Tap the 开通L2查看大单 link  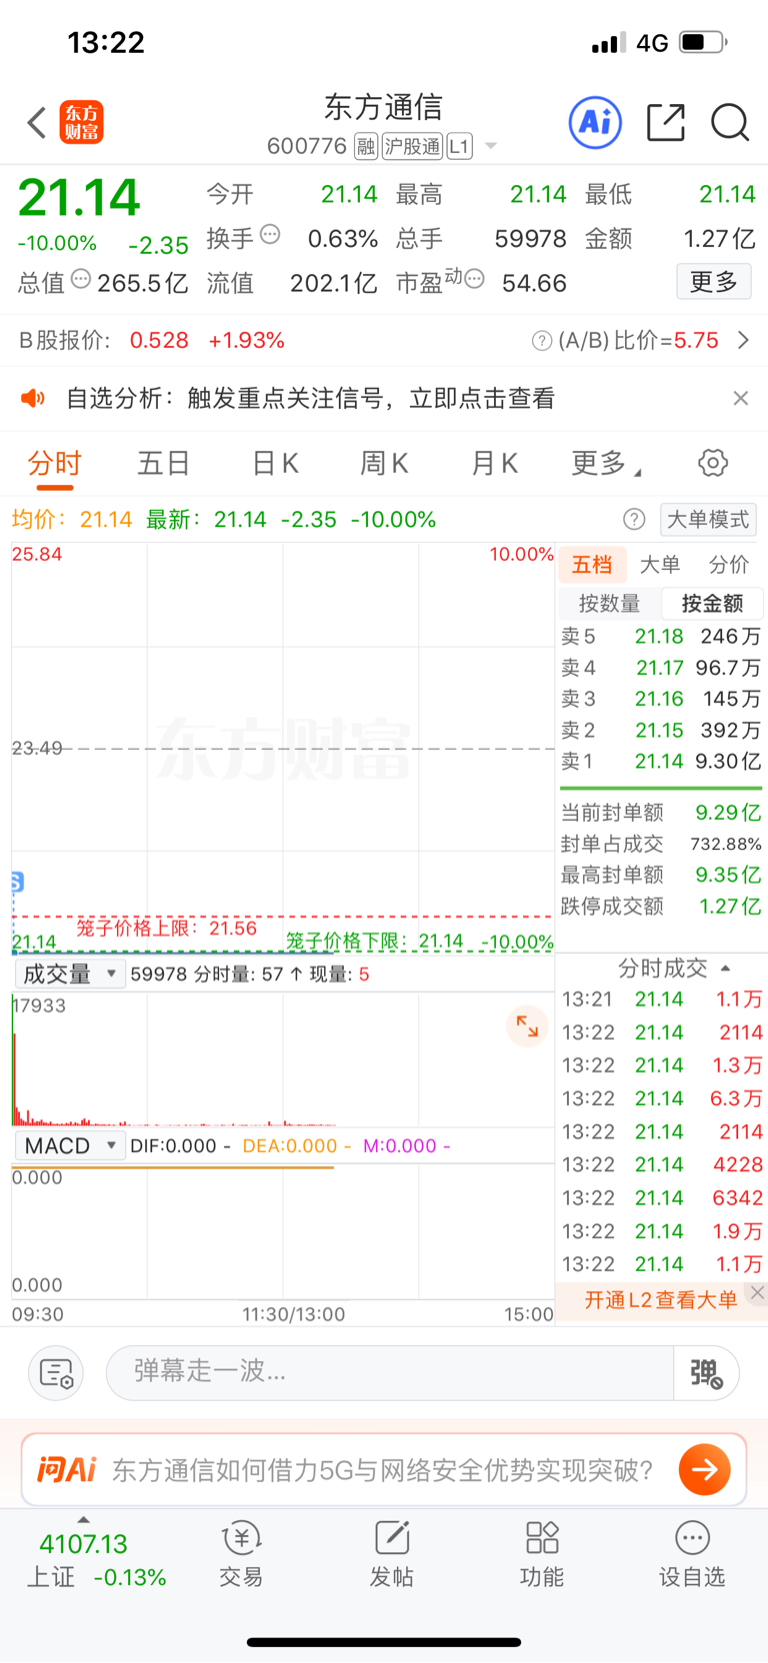coord(661,1300)
